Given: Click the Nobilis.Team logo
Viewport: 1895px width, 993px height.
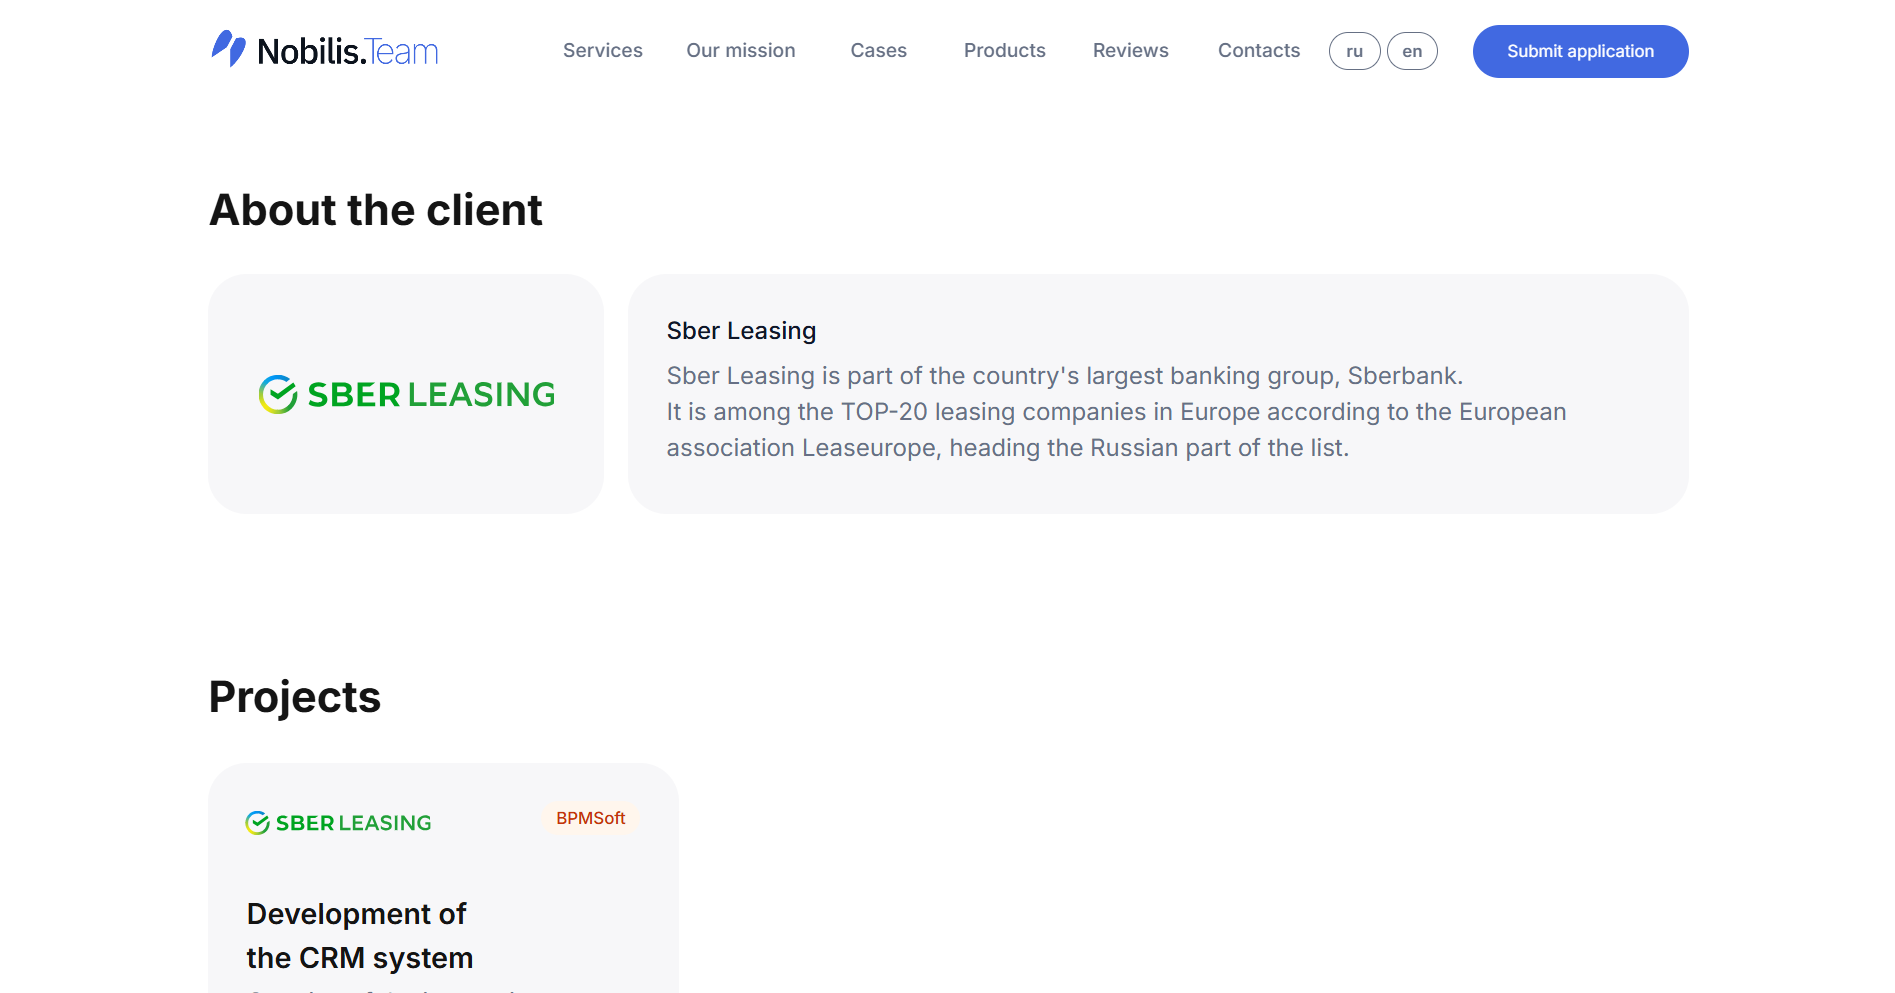Looking at the screenshot, I should click(323, 50).
